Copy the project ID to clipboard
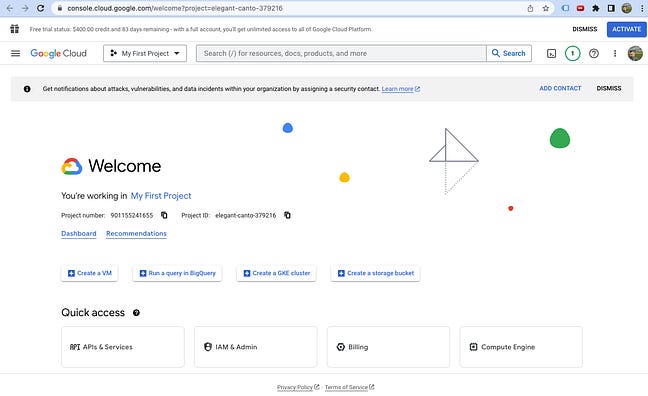The image size is (648, 396). pyautogui.click(x=287, y=215)
